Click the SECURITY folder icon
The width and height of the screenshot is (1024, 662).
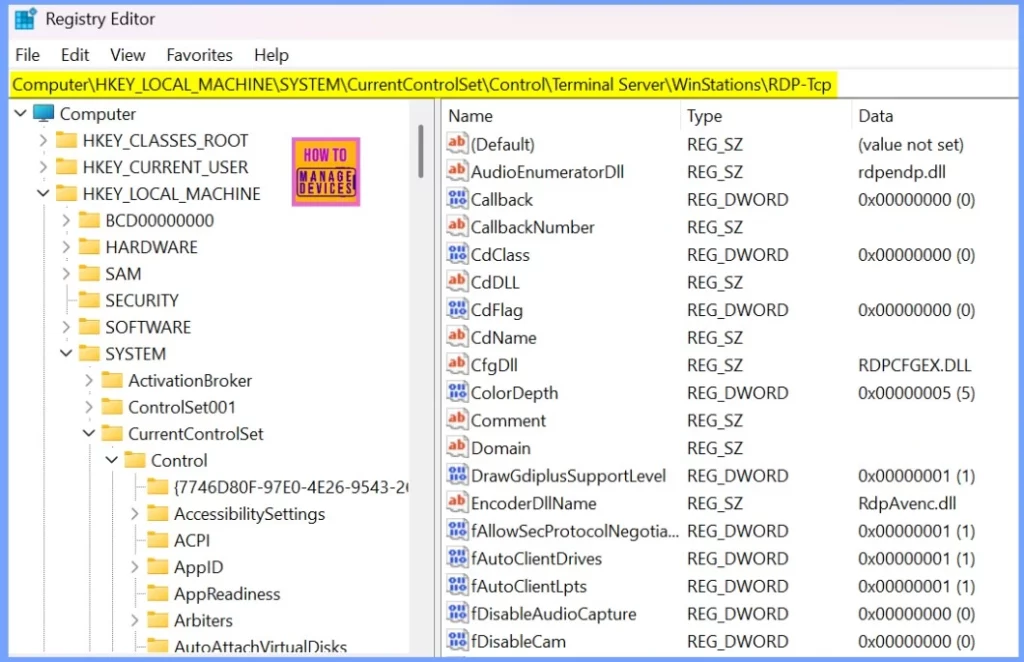click(89, 300)
